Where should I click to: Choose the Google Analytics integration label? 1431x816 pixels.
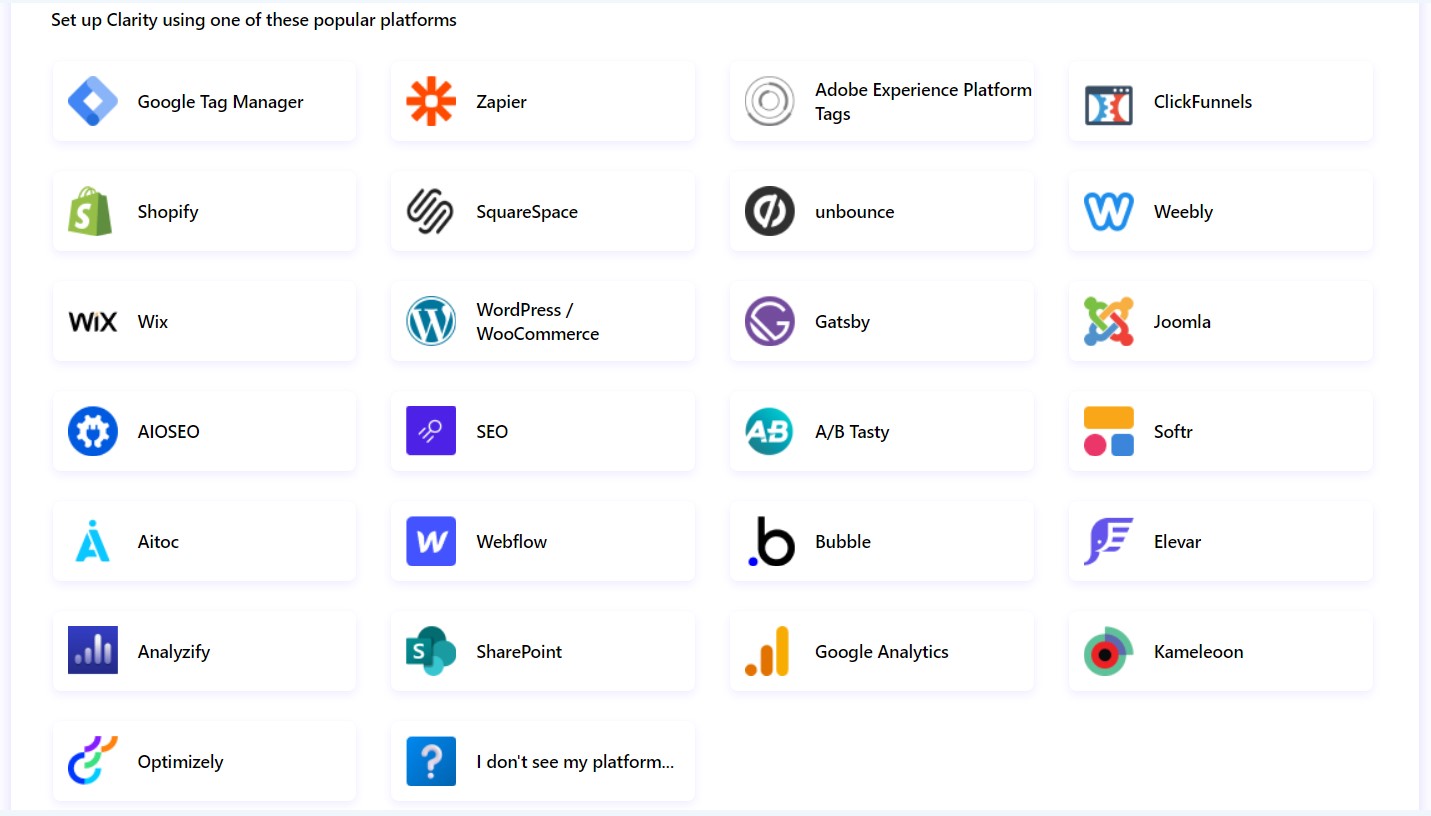tap(882, 652)
